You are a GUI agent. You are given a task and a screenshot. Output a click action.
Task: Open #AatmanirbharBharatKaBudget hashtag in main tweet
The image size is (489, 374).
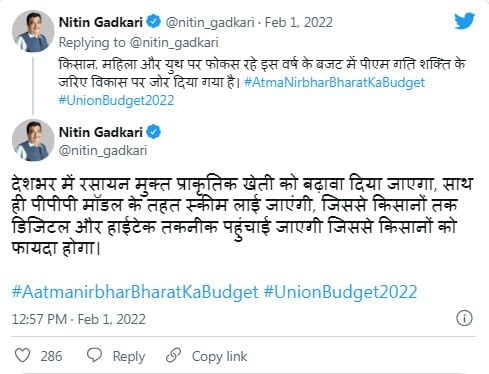pyautogui.click(x=135, y=292)
